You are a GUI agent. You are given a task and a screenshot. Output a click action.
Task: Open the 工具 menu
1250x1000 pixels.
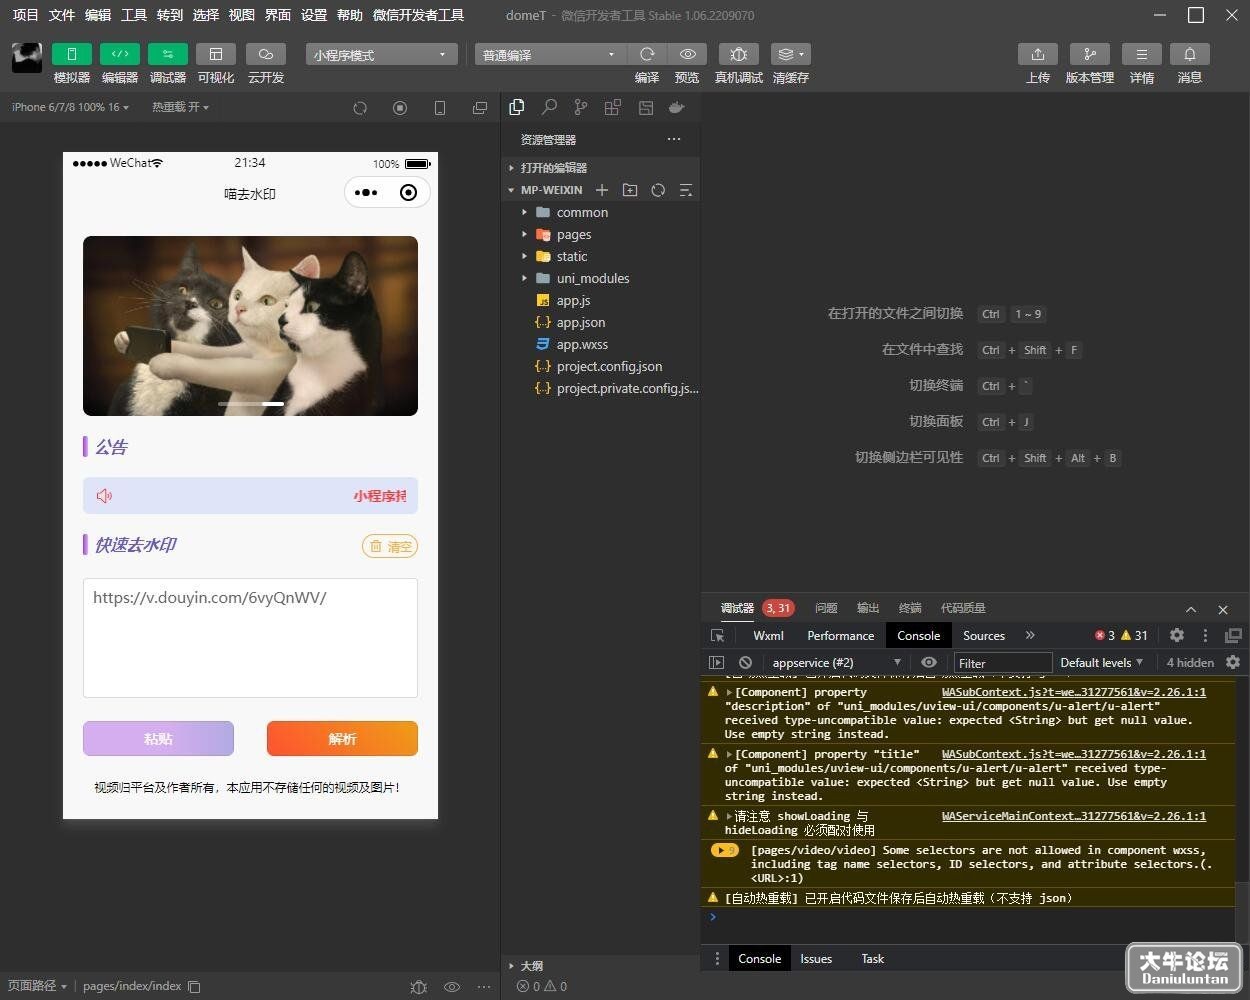pos(134,15)
